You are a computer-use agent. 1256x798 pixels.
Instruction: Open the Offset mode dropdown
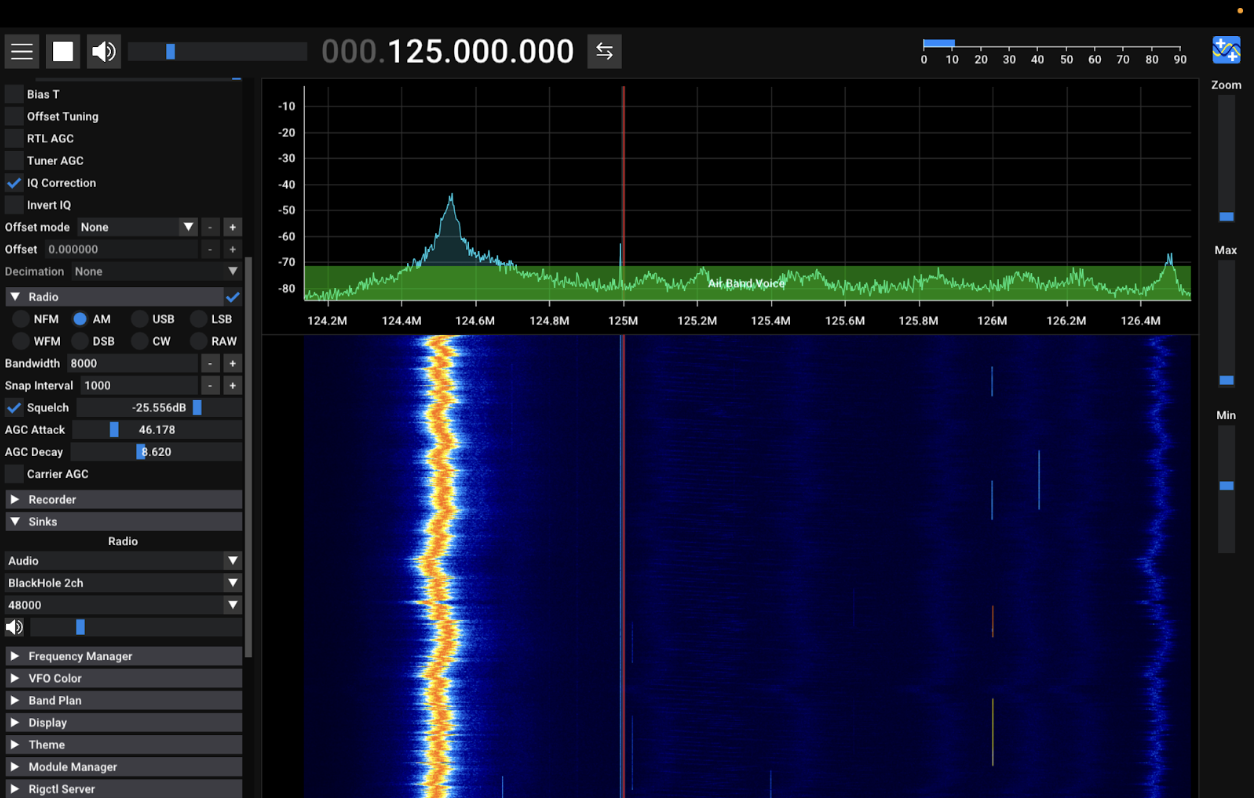tap(137, 227)
